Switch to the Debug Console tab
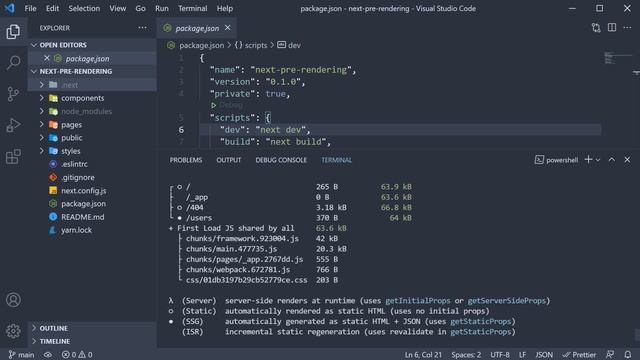640x360 pixels. (281, 160)
